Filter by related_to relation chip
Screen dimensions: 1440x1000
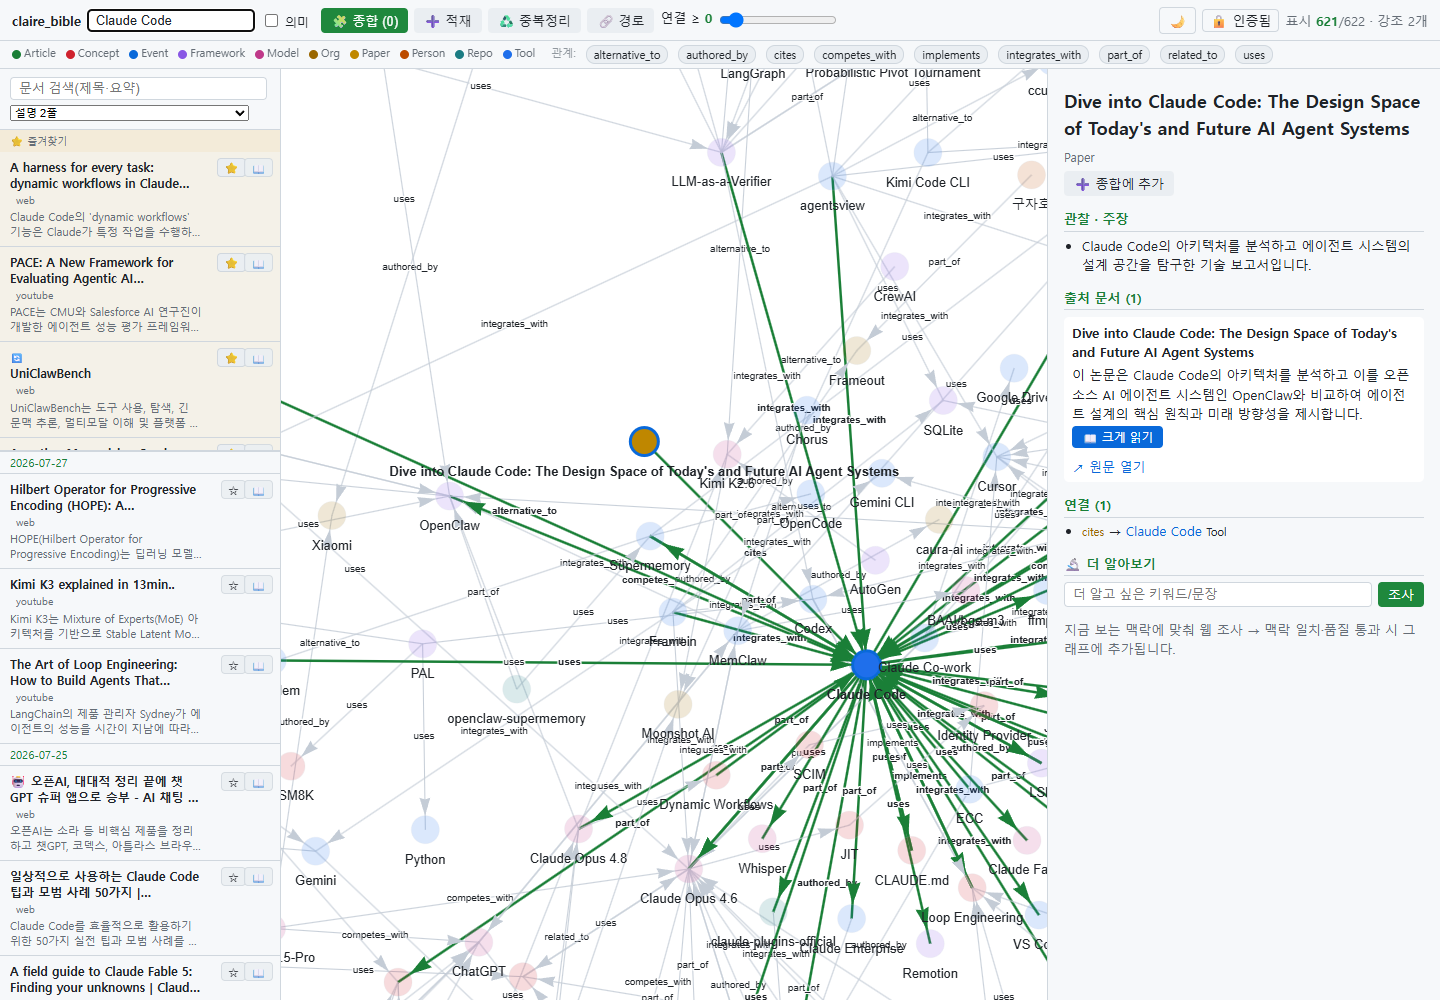(x=1193, y=55)
